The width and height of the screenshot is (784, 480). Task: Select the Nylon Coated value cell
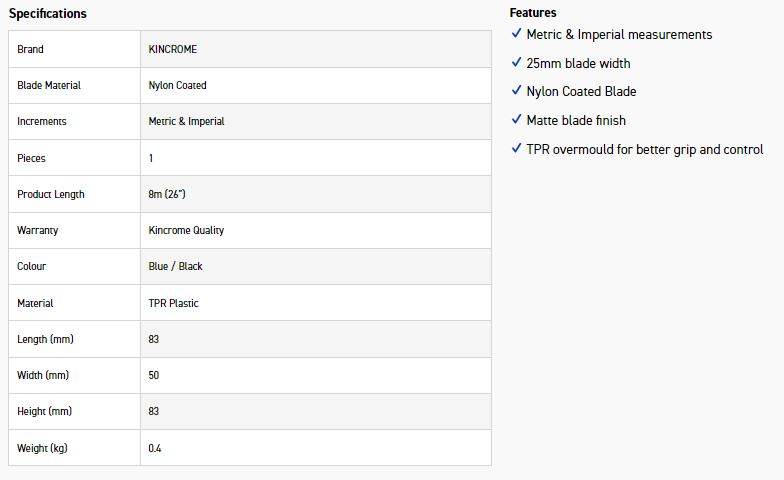pyautogui.click(x=178, y=85)
